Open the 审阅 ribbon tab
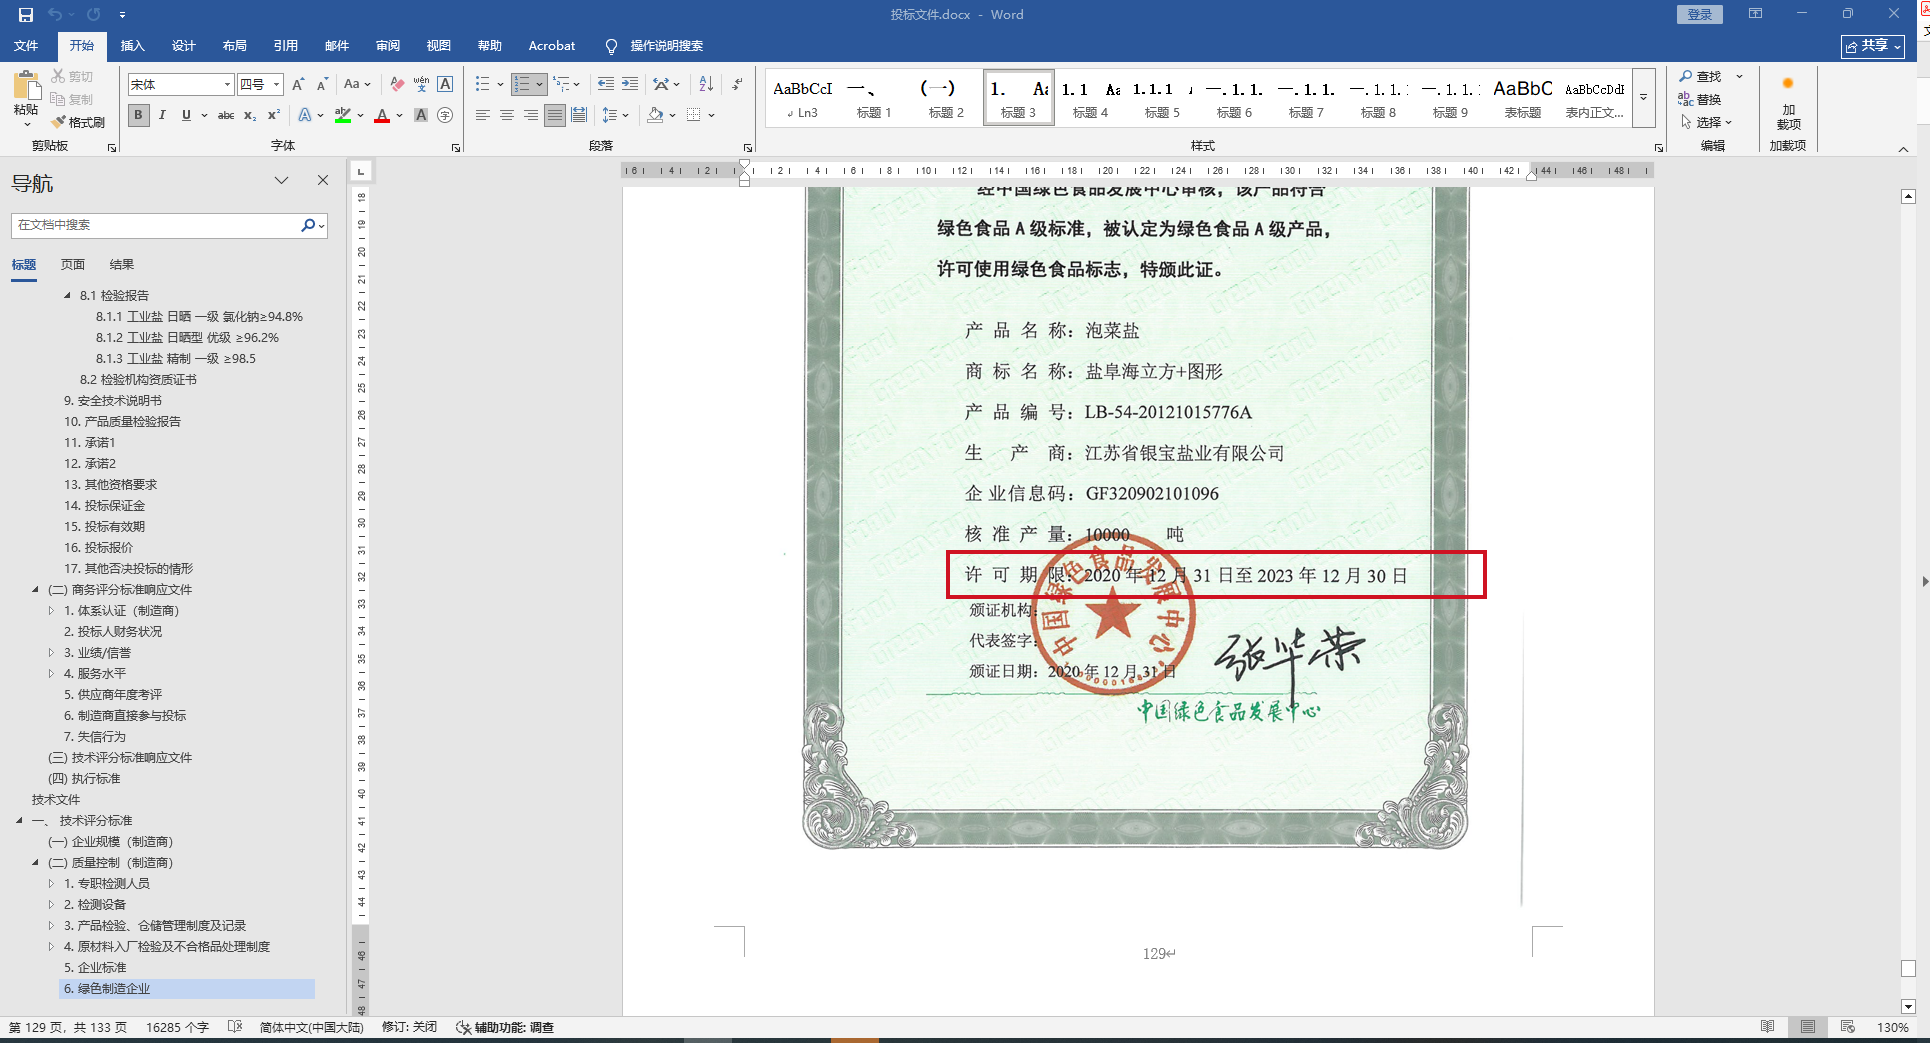This screenshot has height=1043, width=1930. click(387, 46)
